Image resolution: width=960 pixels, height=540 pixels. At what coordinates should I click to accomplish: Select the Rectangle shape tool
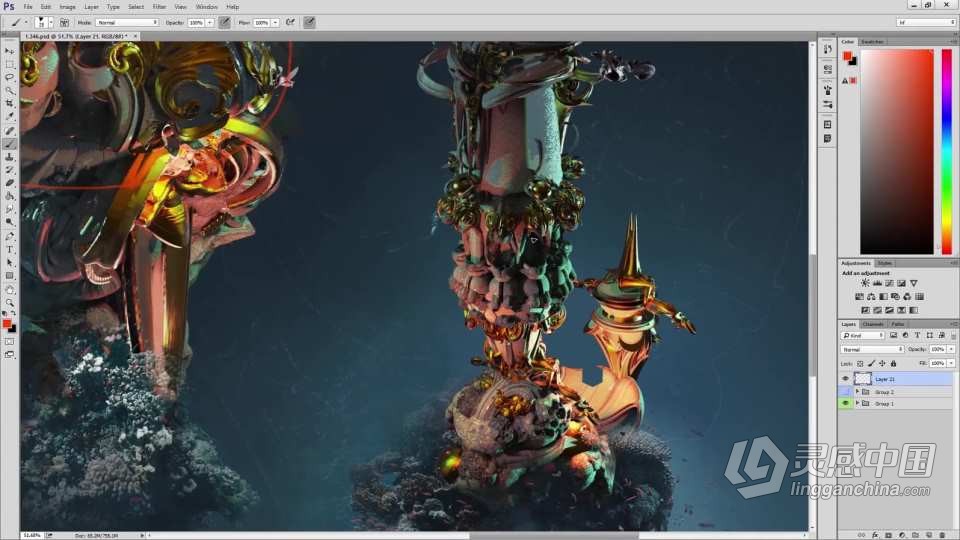click(x=9, y=276)
